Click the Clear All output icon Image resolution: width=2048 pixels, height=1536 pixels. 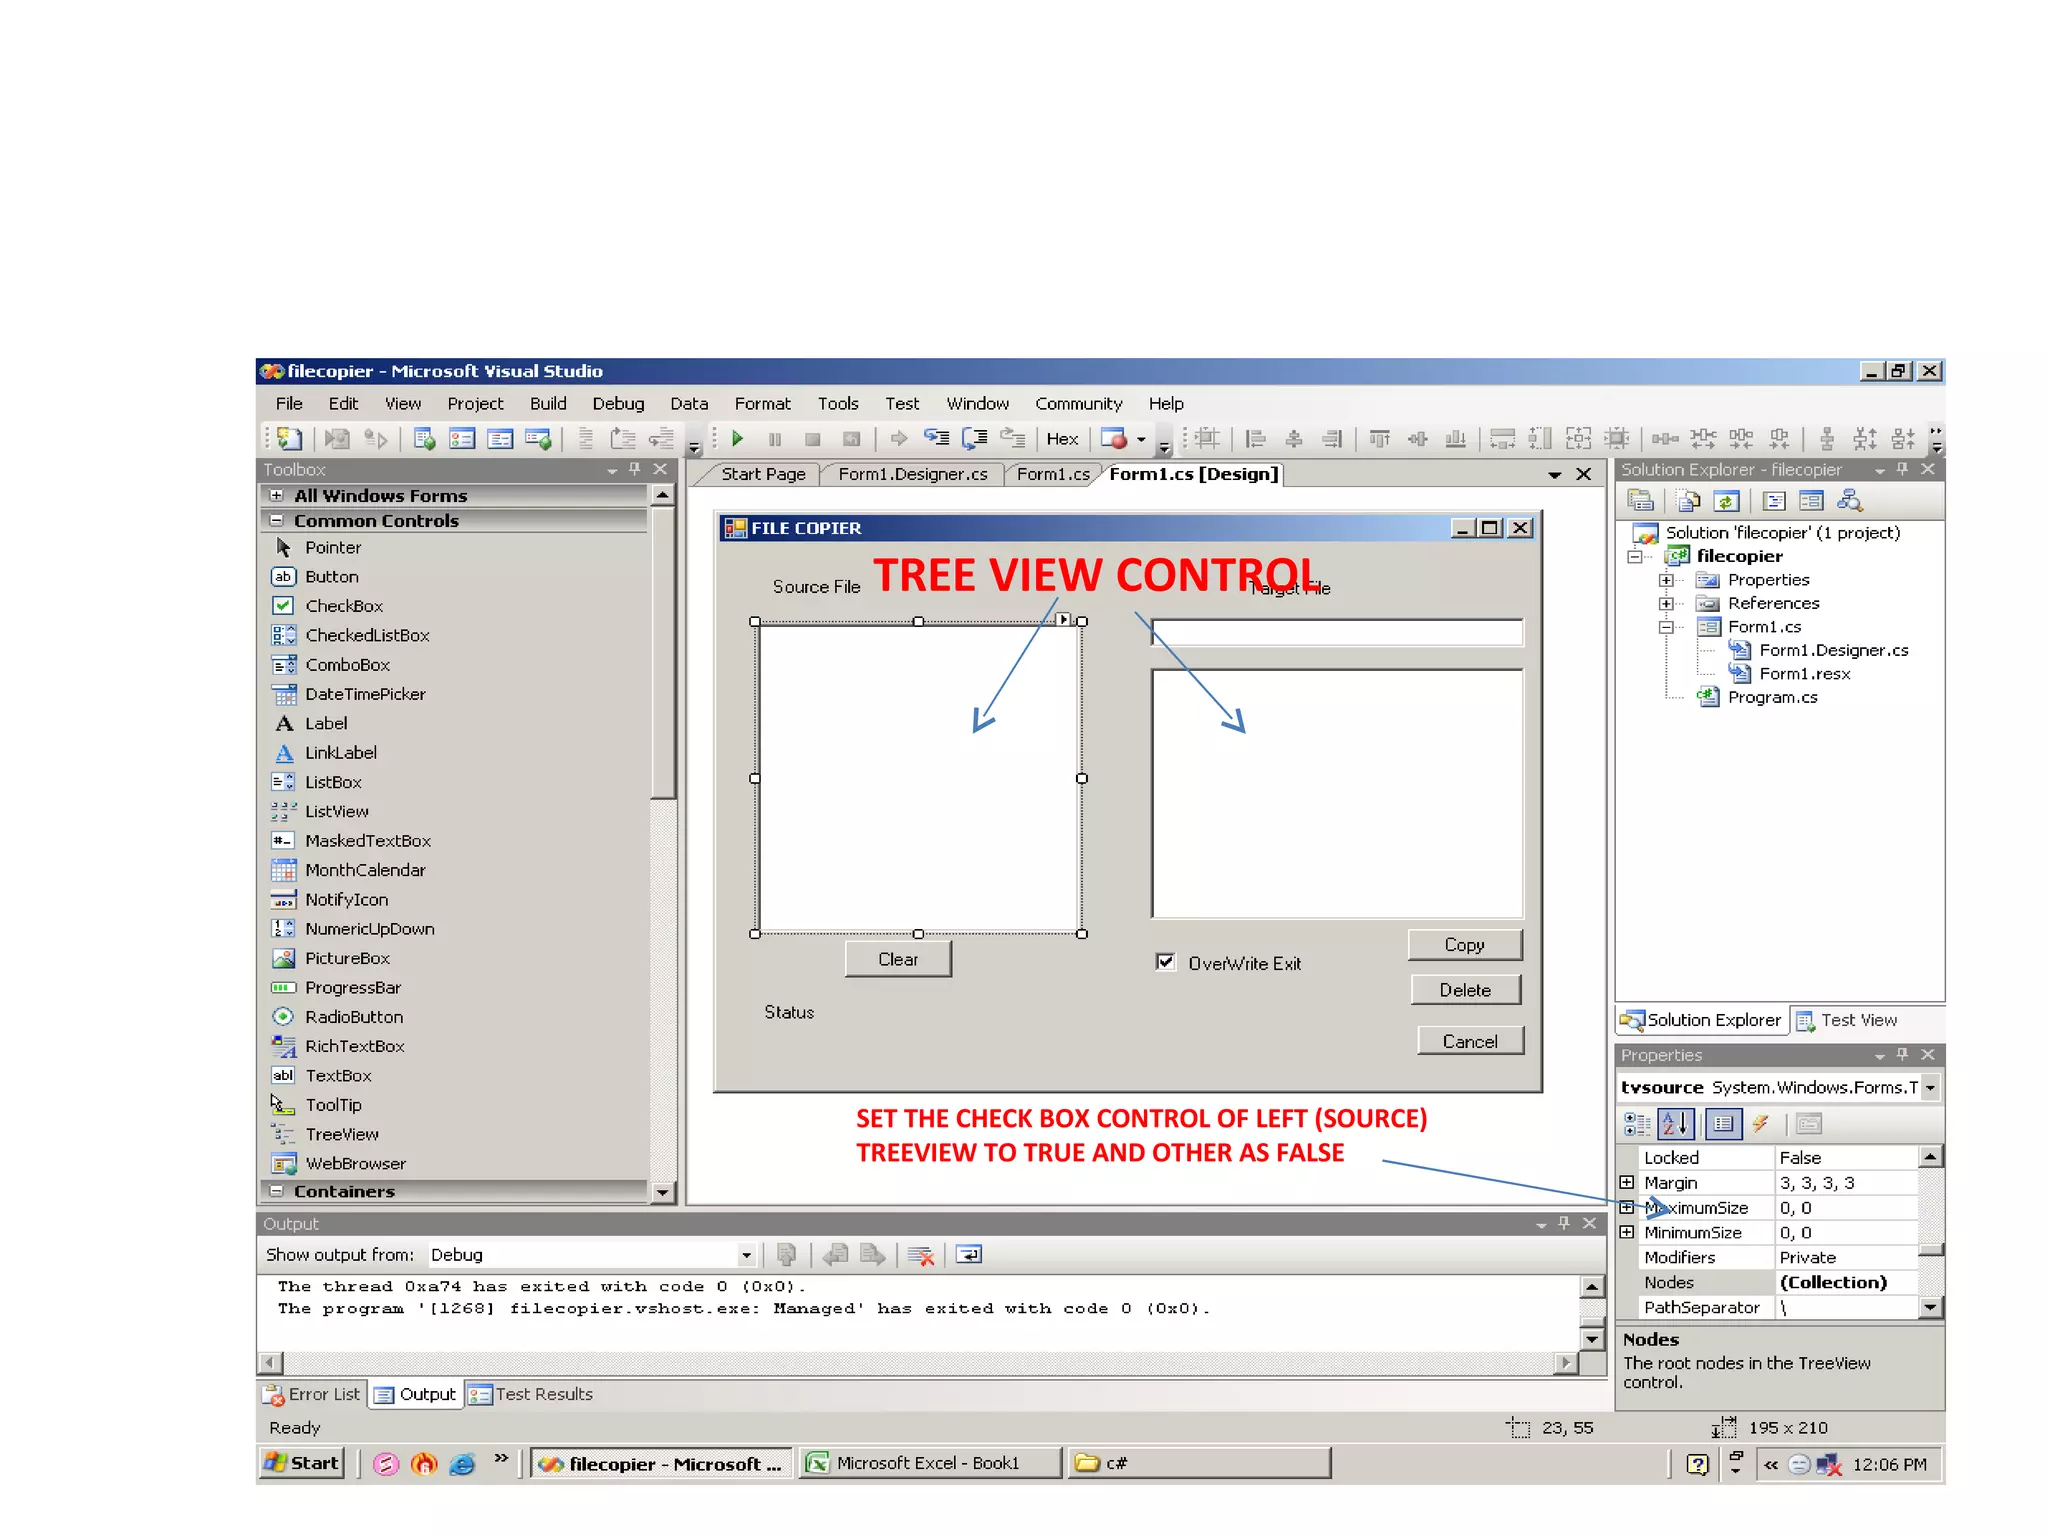[x=921, y=1255]
